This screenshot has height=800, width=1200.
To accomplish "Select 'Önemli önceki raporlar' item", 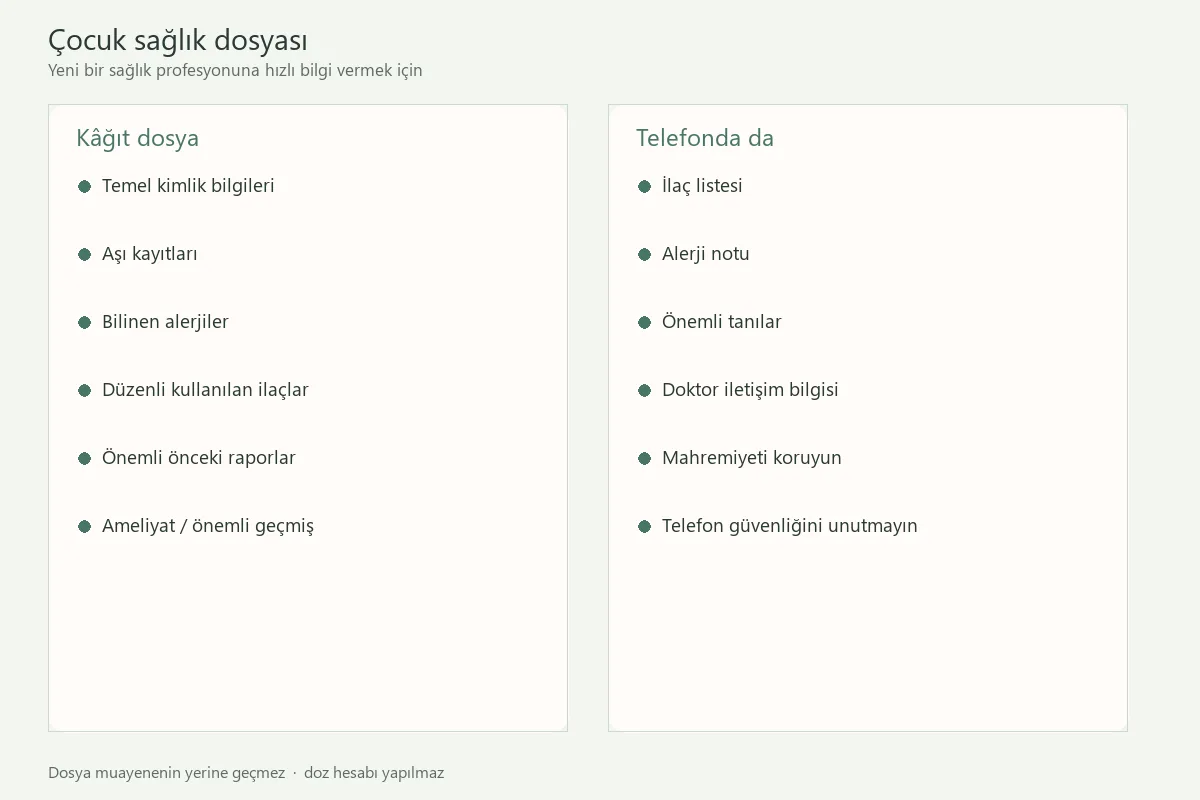I will [x=199, y=458].
